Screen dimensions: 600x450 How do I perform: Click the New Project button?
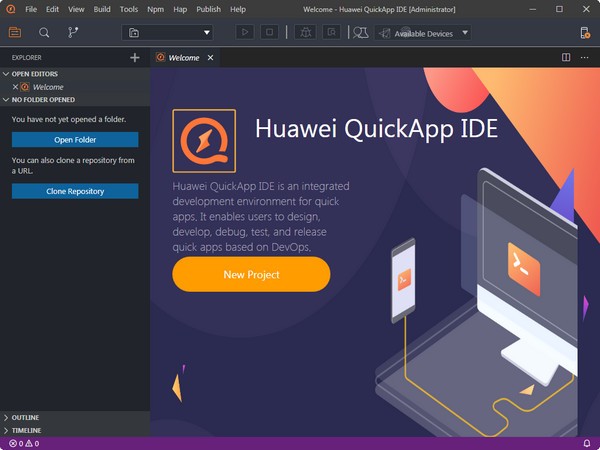click(x=251, y=274)
